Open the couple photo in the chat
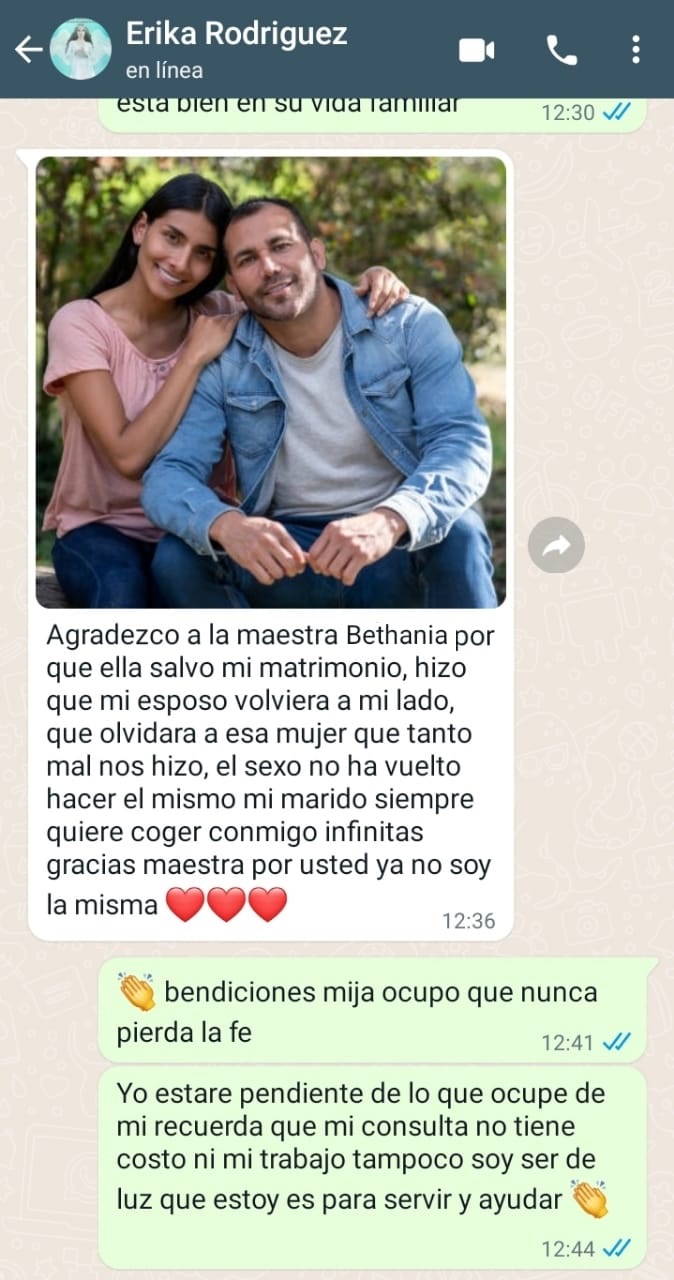This screenshot has width=674, height=1280. tap(271, 382)
